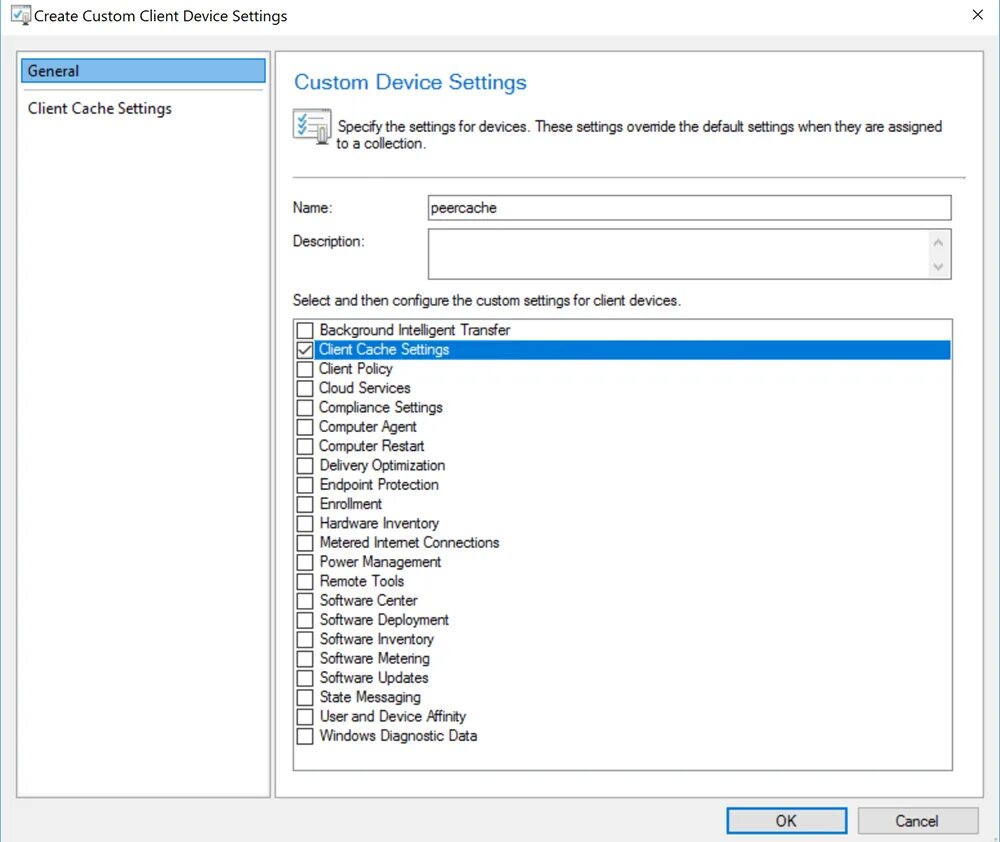1000x842 pixels.
Task: Click the Custom Device Settings checklist icon
Action: tap(312, 126)
